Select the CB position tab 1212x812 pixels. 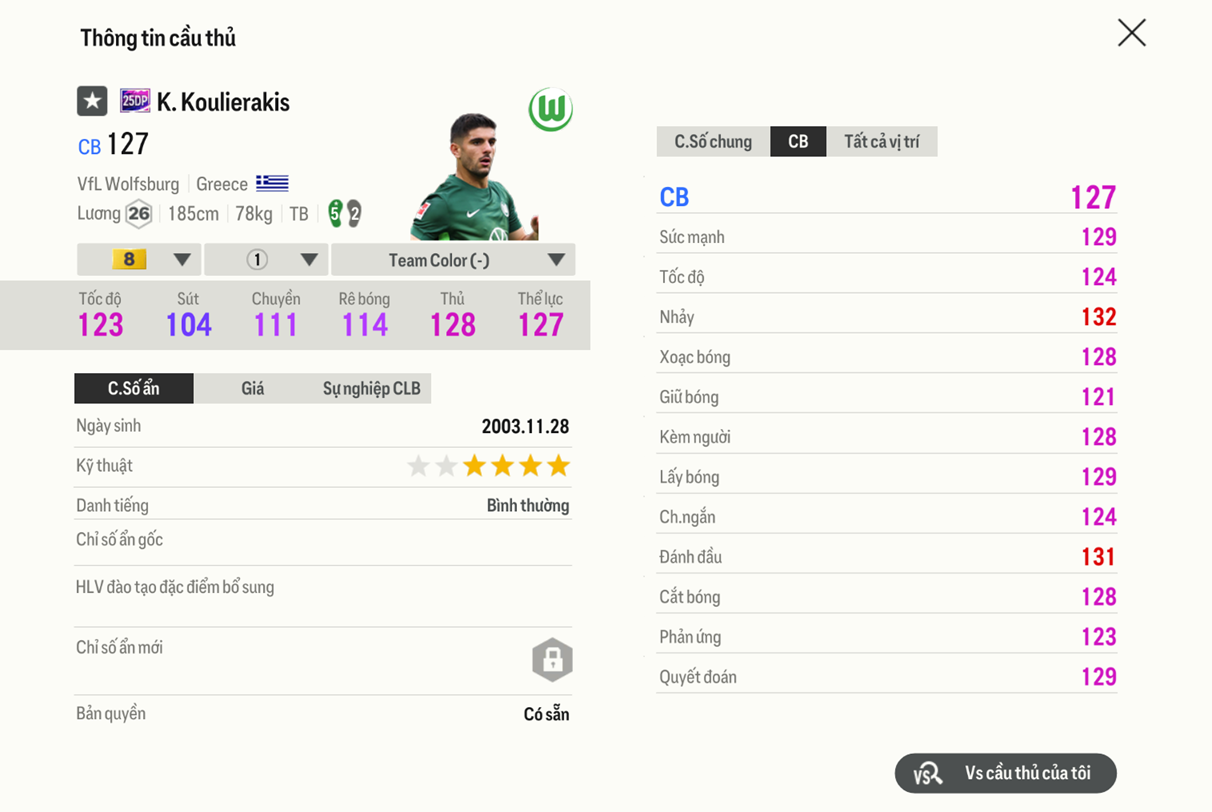click(798, 142)
